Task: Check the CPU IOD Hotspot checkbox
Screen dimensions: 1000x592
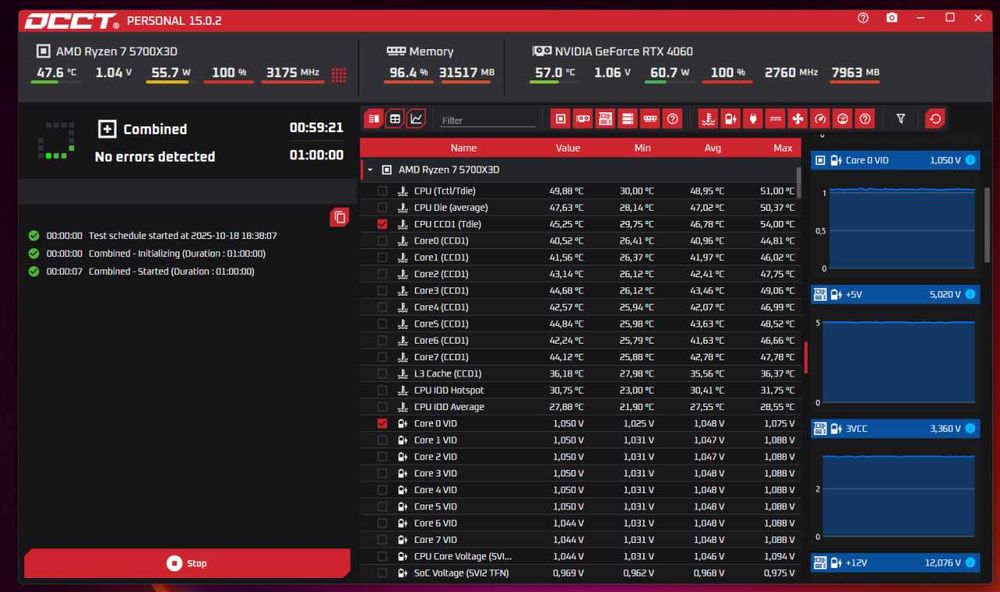Action: [x=382, y=390]
